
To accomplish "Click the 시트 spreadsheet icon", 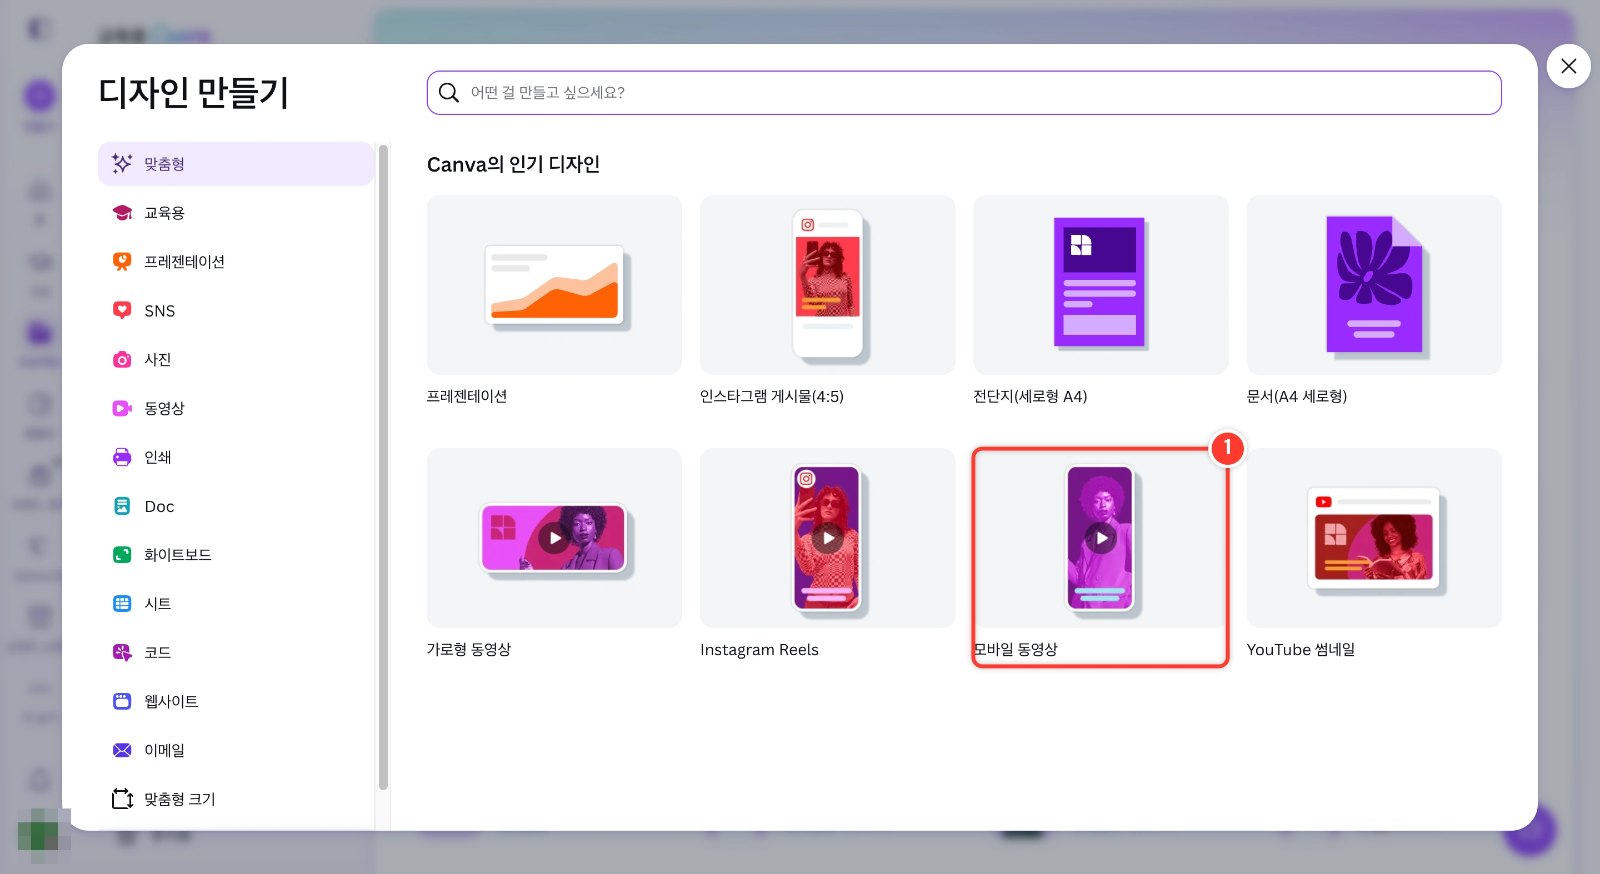I will 122,603.
